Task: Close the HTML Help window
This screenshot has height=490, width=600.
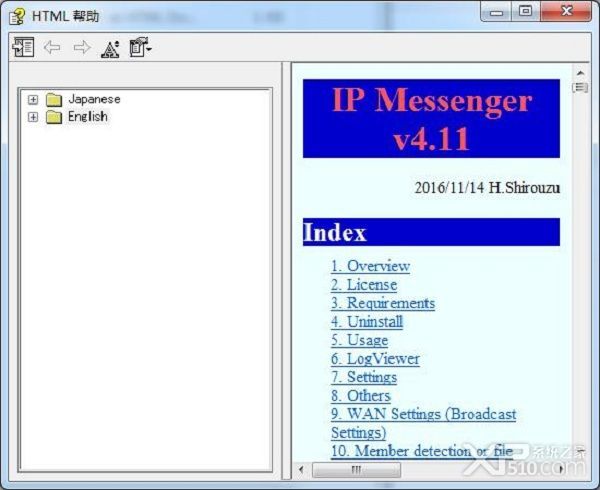Action: pos(566,12)
